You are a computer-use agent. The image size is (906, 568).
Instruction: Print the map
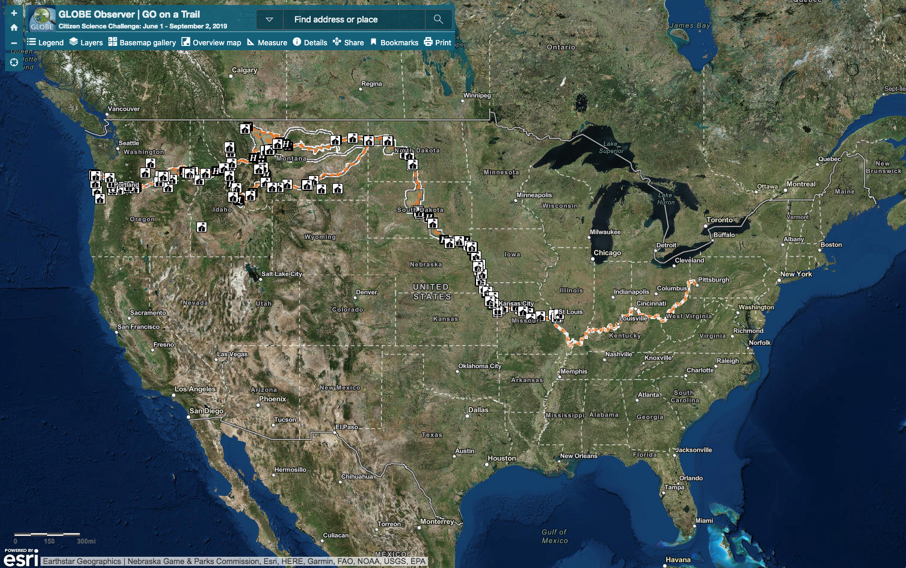[437, 42]
